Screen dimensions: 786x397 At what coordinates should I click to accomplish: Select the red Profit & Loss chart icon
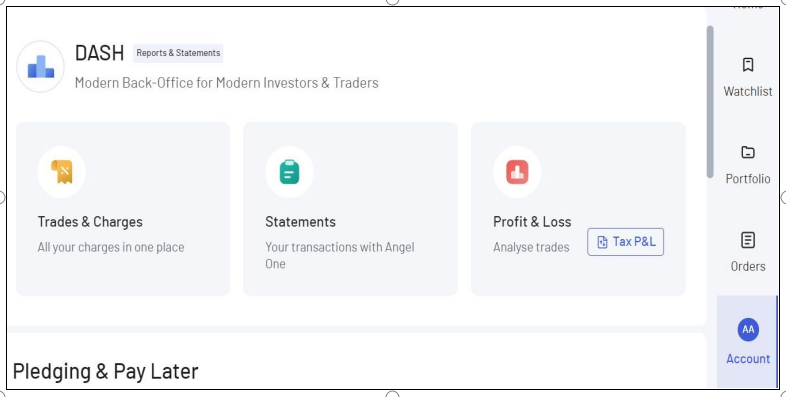517,172
